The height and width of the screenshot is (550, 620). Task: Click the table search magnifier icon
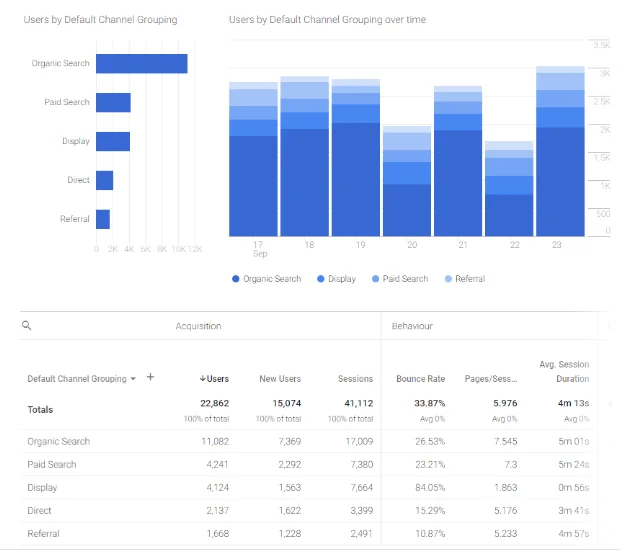[27, 326]
